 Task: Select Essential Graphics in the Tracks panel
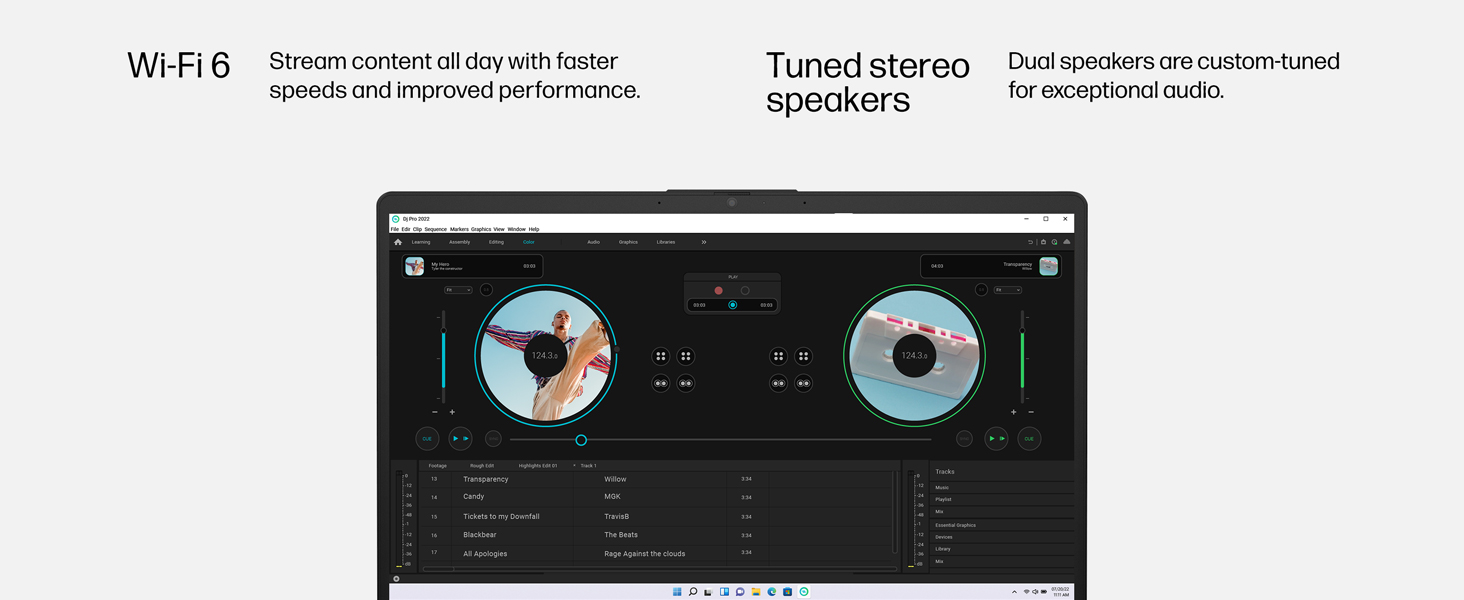(x=955, y=524)
